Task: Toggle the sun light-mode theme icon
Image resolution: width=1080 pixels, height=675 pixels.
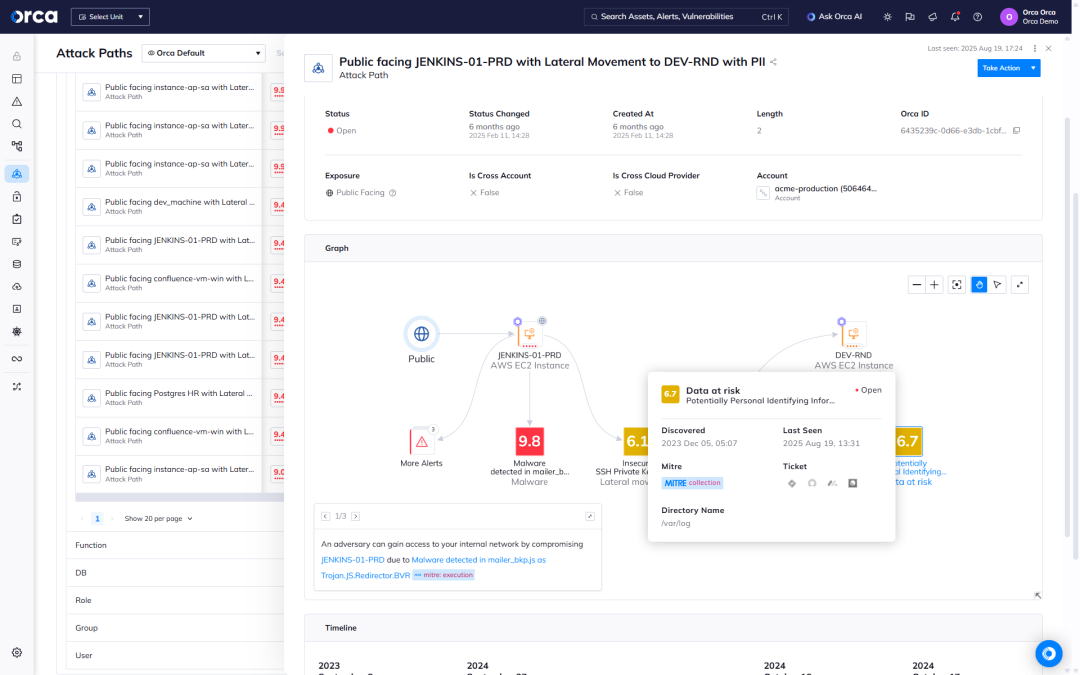Action: (x=887, y=17)
